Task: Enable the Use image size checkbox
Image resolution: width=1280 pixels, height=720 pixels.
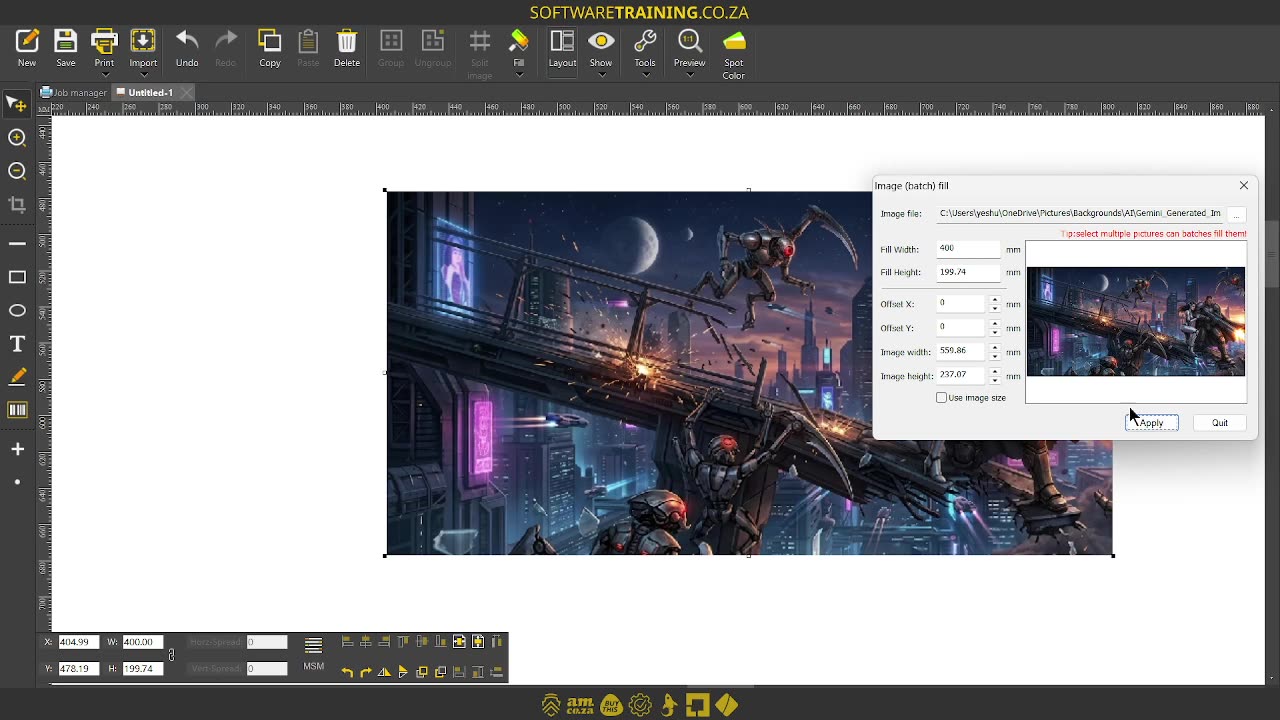Action: (941, 398)
